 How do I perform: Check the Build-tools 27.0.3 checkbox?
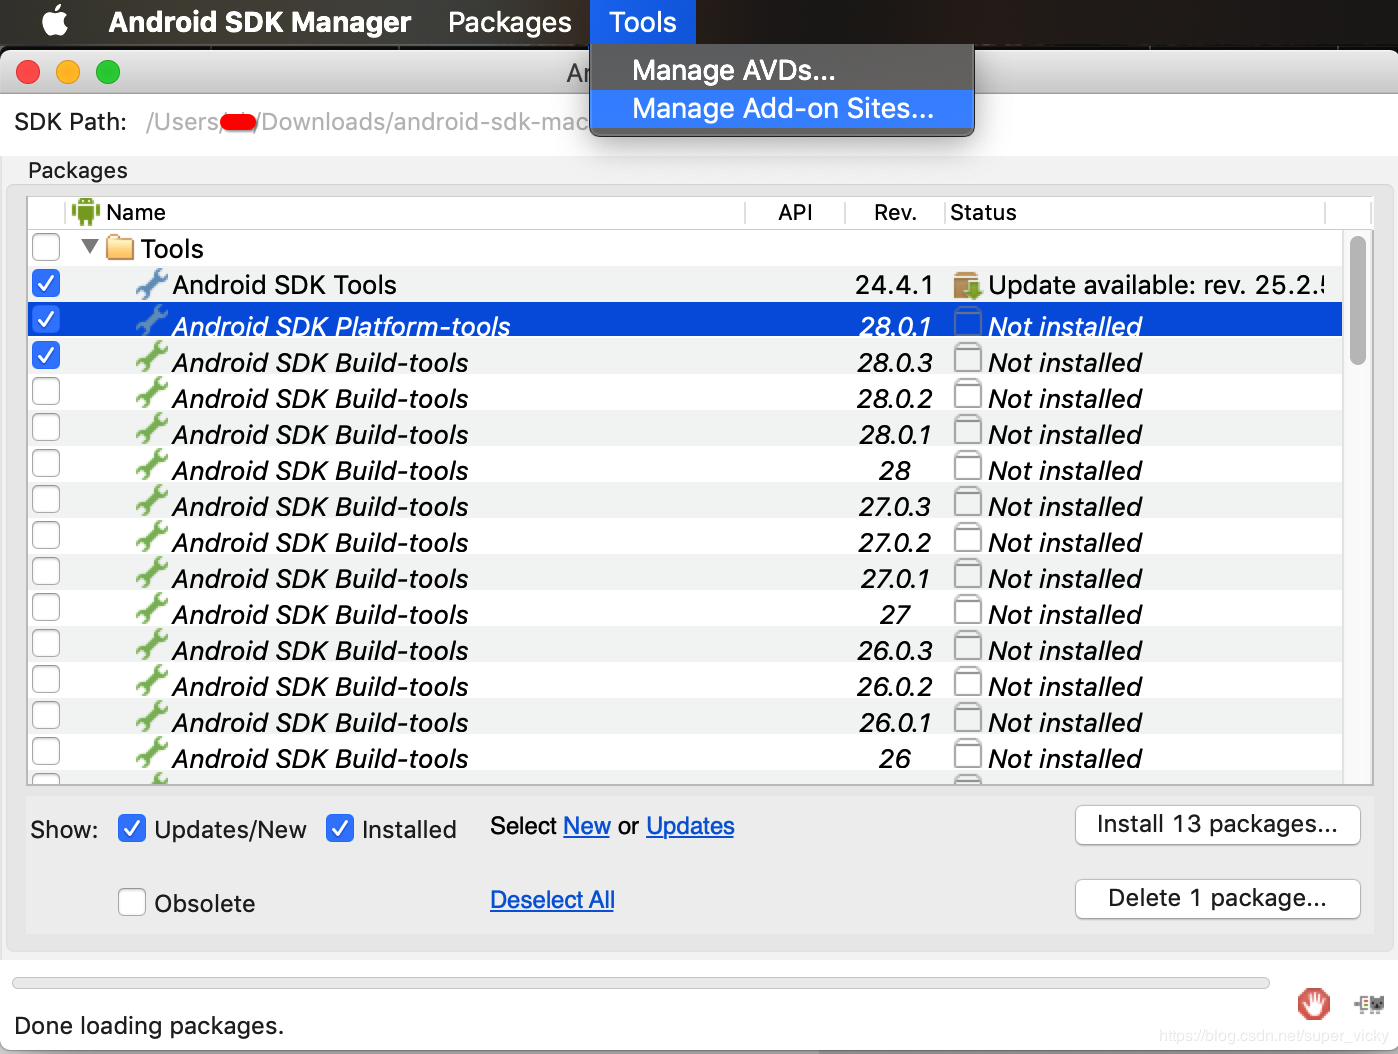[x=46, y=500]
